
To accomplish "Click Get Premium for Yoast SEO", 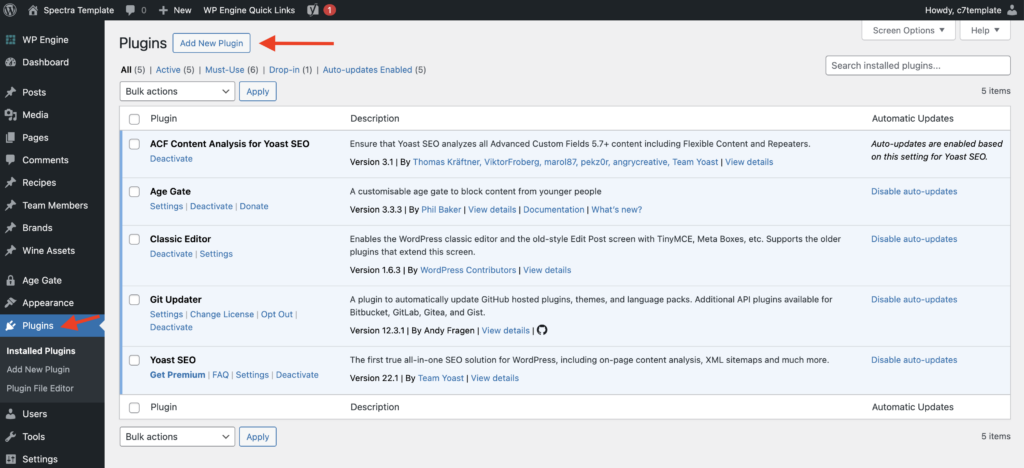I will click(178, 375).
